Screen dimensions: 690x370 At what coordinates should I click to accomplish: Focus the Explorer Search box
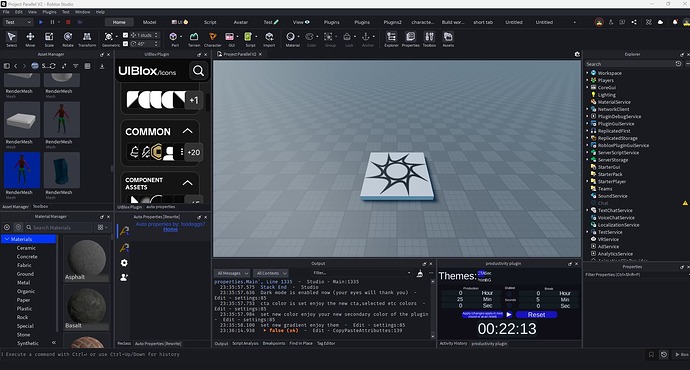(630, 64)
